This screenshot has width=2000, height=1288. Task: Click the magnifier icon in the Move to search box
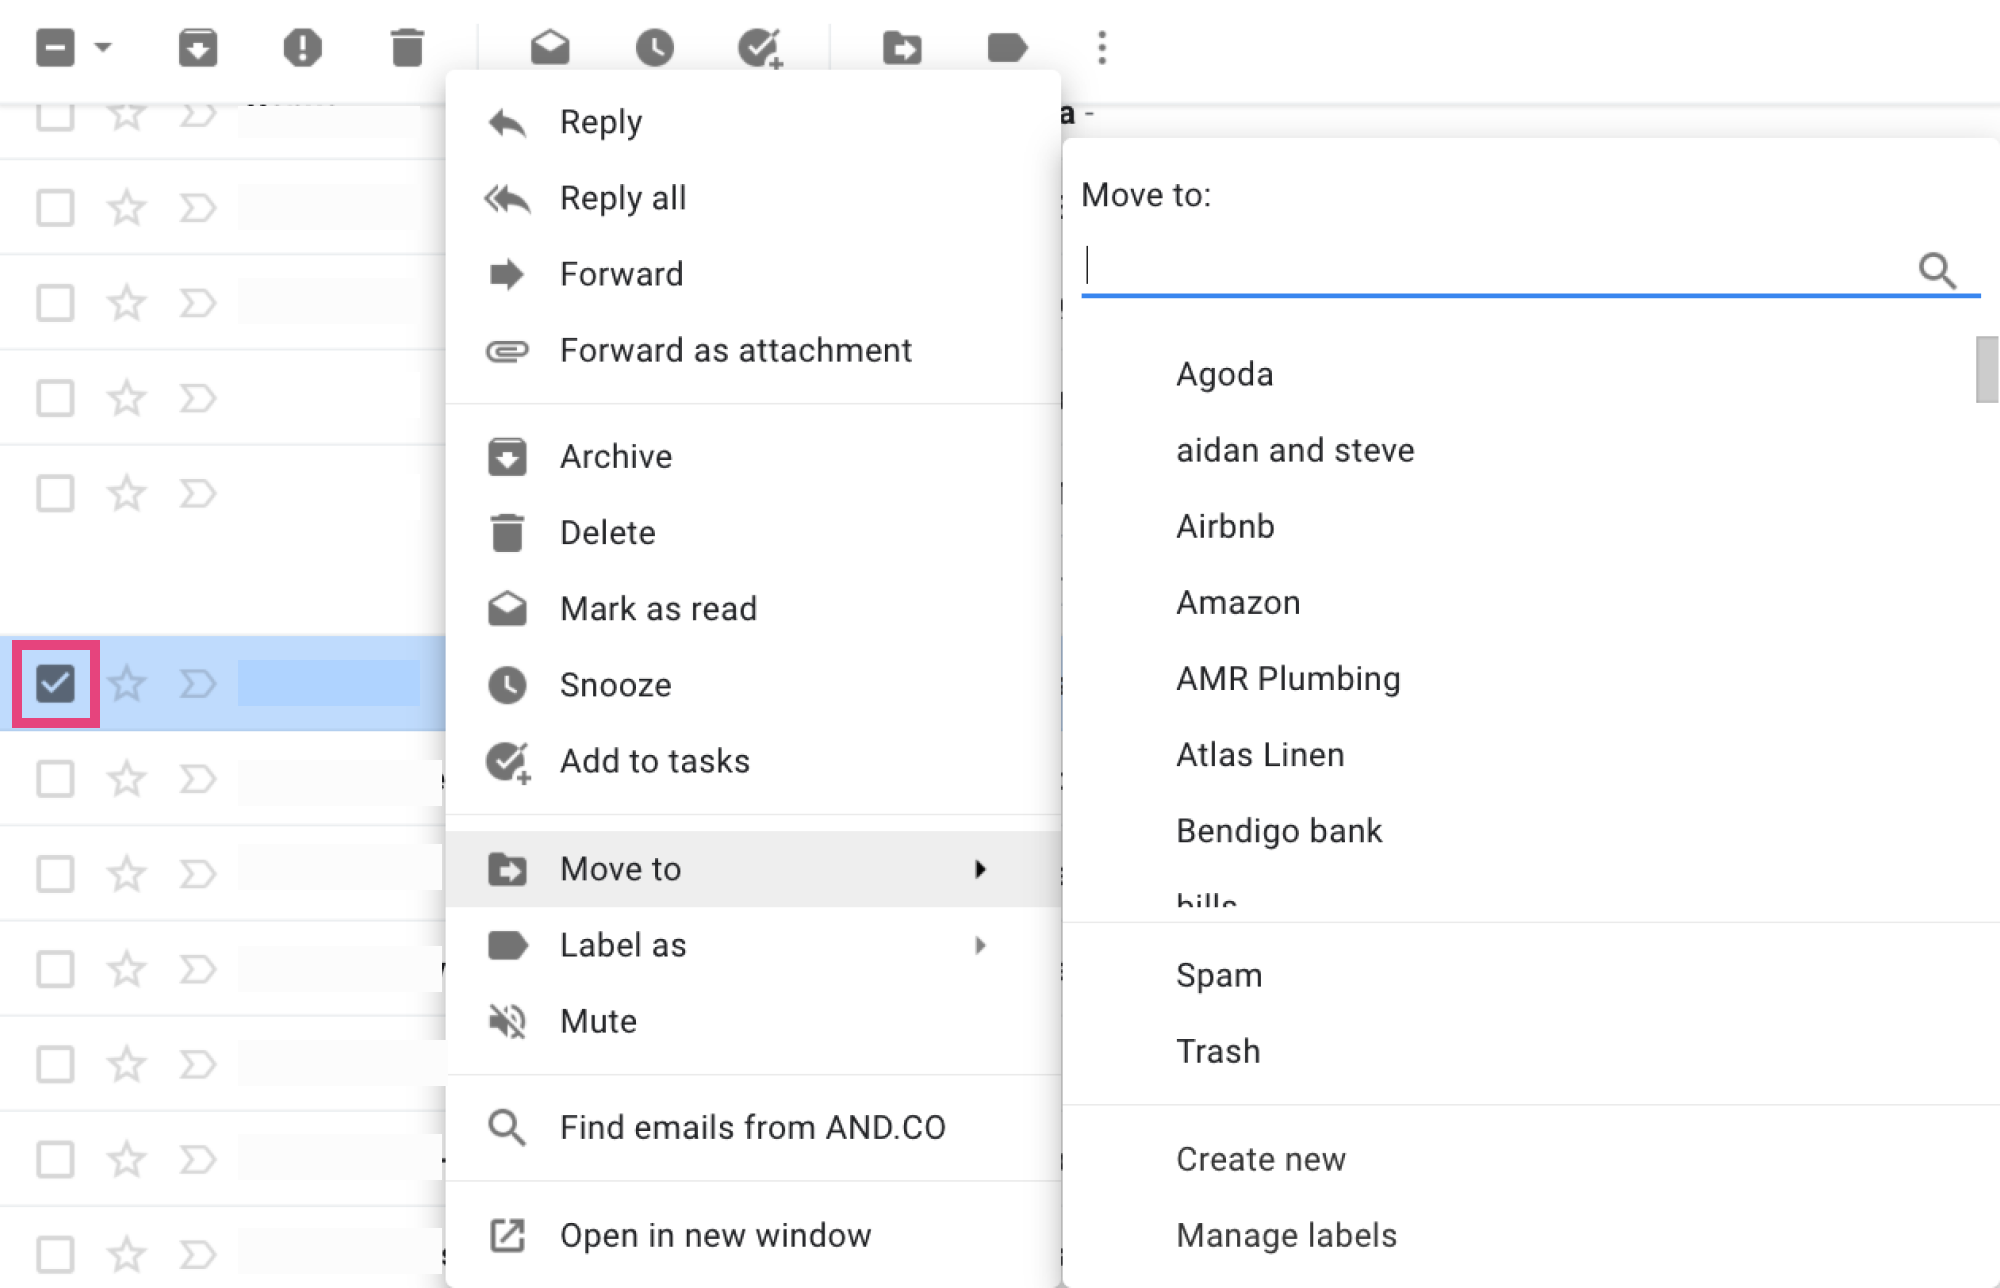tap(1937, 270)
